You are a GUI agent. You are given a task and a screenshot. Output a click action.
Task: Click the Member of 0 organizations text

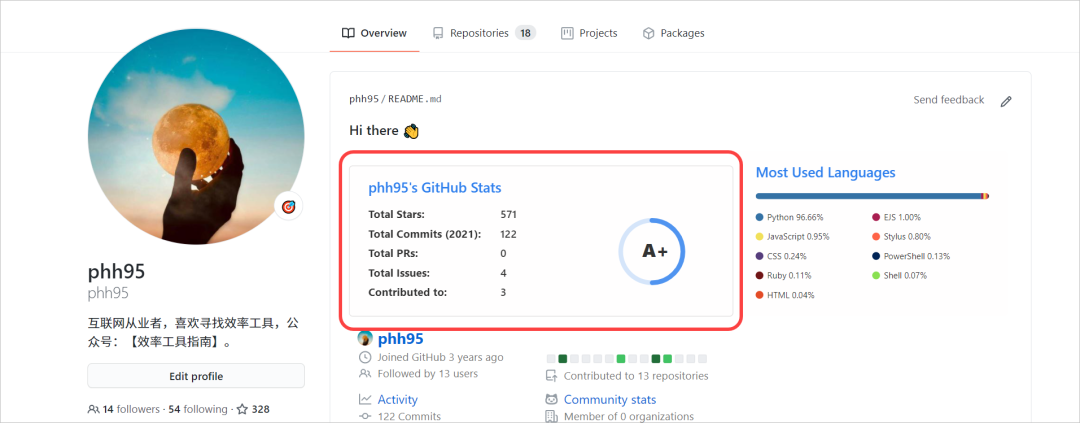[629, 416]
